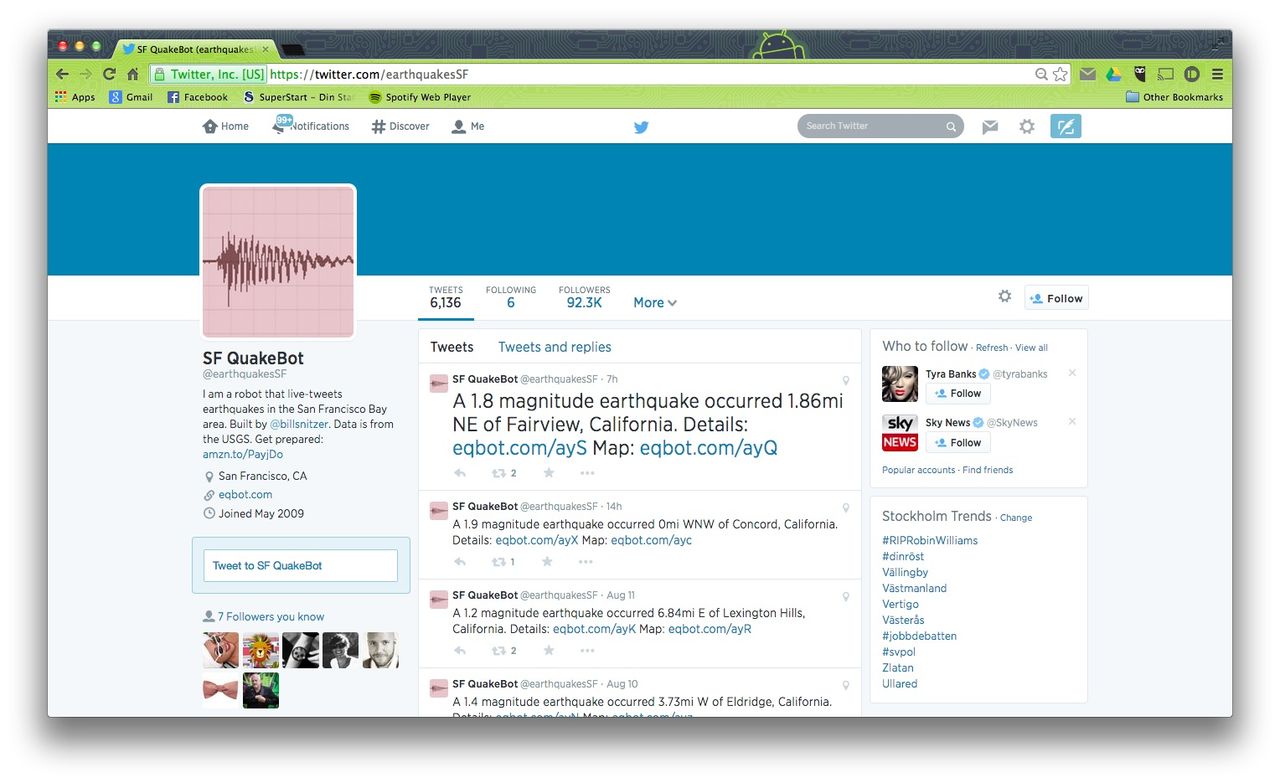Click location pin on Fairview tweet
The width and height of the screenshot is (1280, 783).
846,380
